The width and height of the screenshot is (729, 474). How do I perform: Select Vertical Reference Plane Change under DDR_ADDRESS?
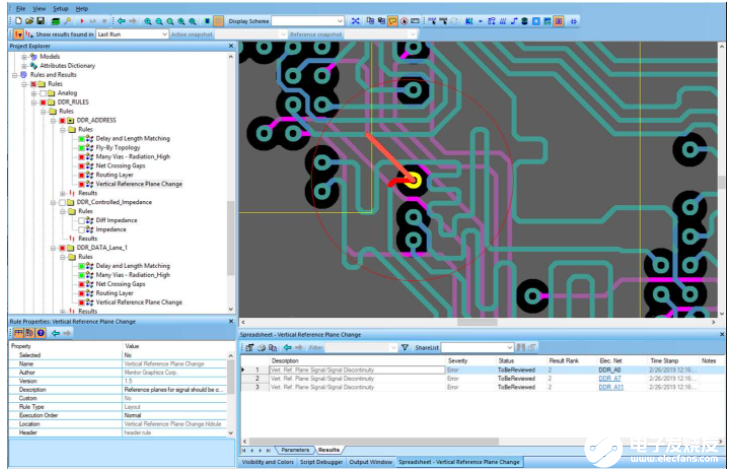[139, 184]
